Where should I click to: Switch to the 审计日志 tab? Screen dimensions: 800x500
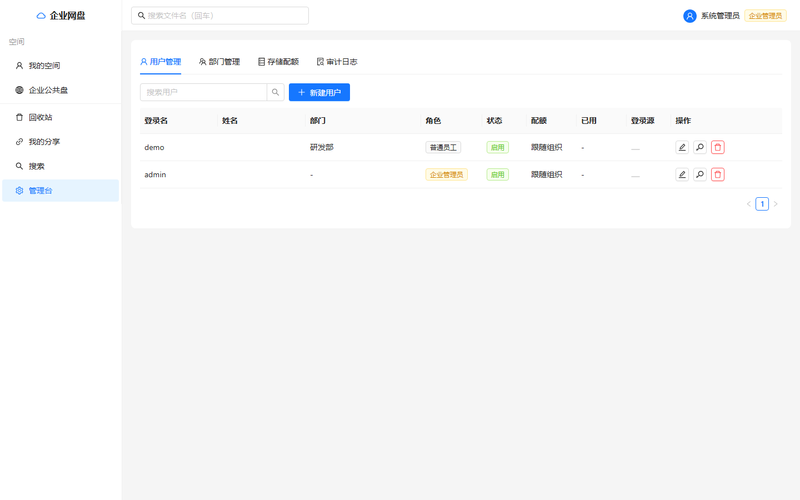[x=337, y=62]
